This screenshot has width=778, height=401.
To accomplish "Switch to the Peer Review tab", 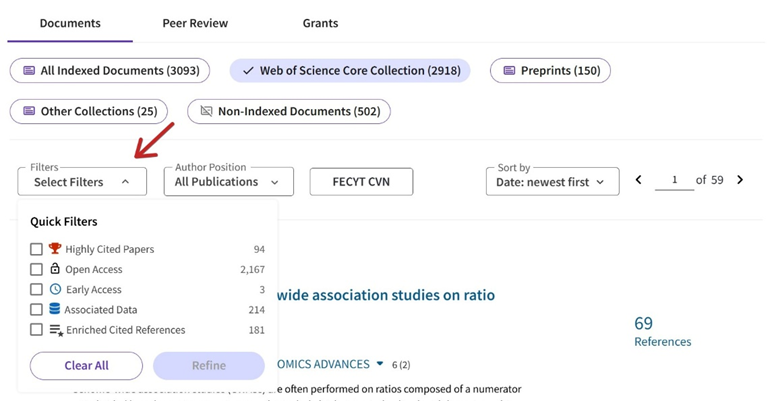I will pos(195,23).
